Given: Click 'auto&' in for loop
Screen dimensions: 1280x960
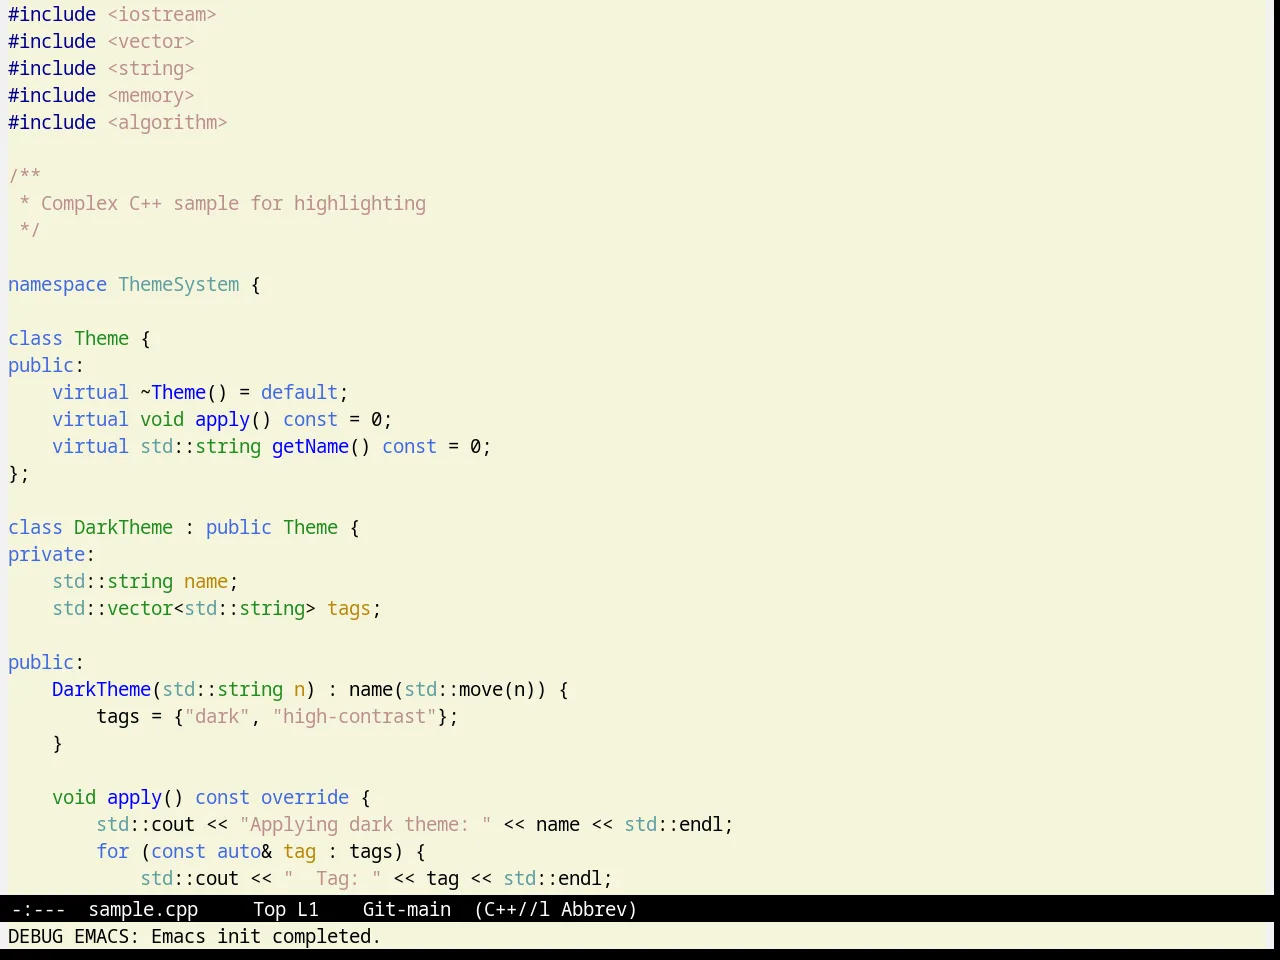Looking at the screenshot, I should tap(244, 851).
